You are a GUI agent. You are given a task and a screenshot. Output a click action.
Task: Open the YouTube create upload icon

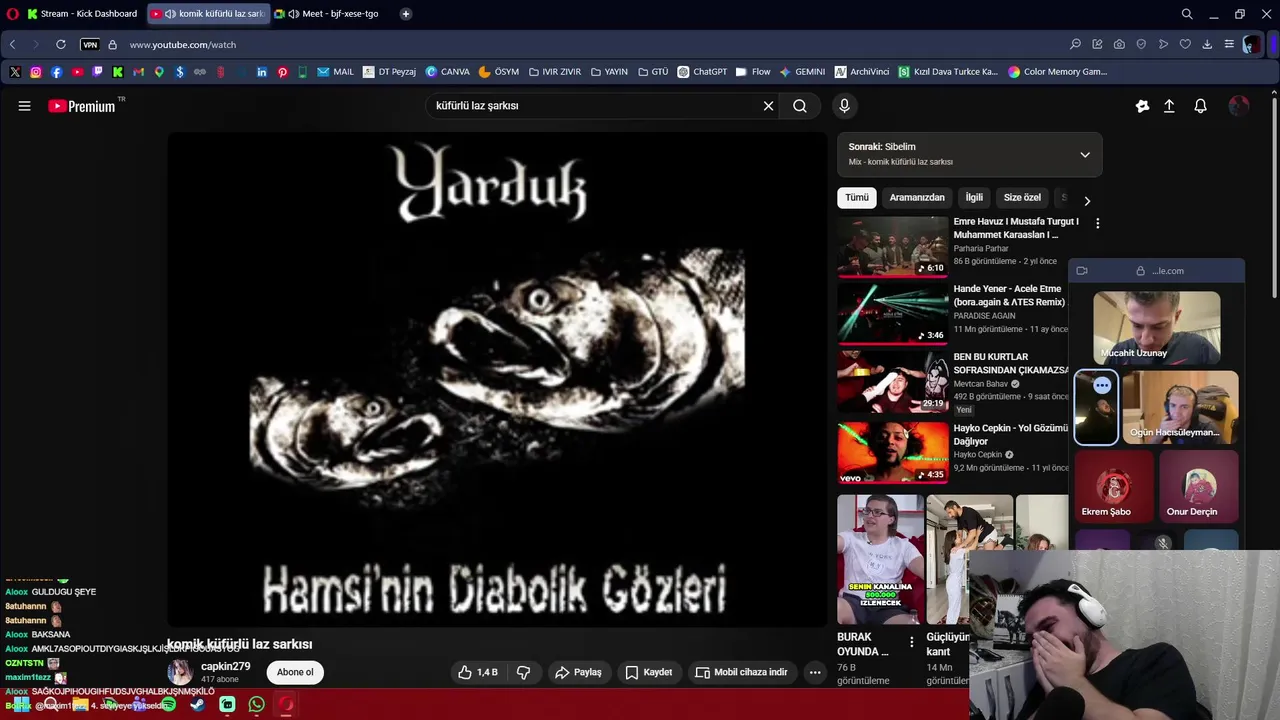coord(1169,106)
